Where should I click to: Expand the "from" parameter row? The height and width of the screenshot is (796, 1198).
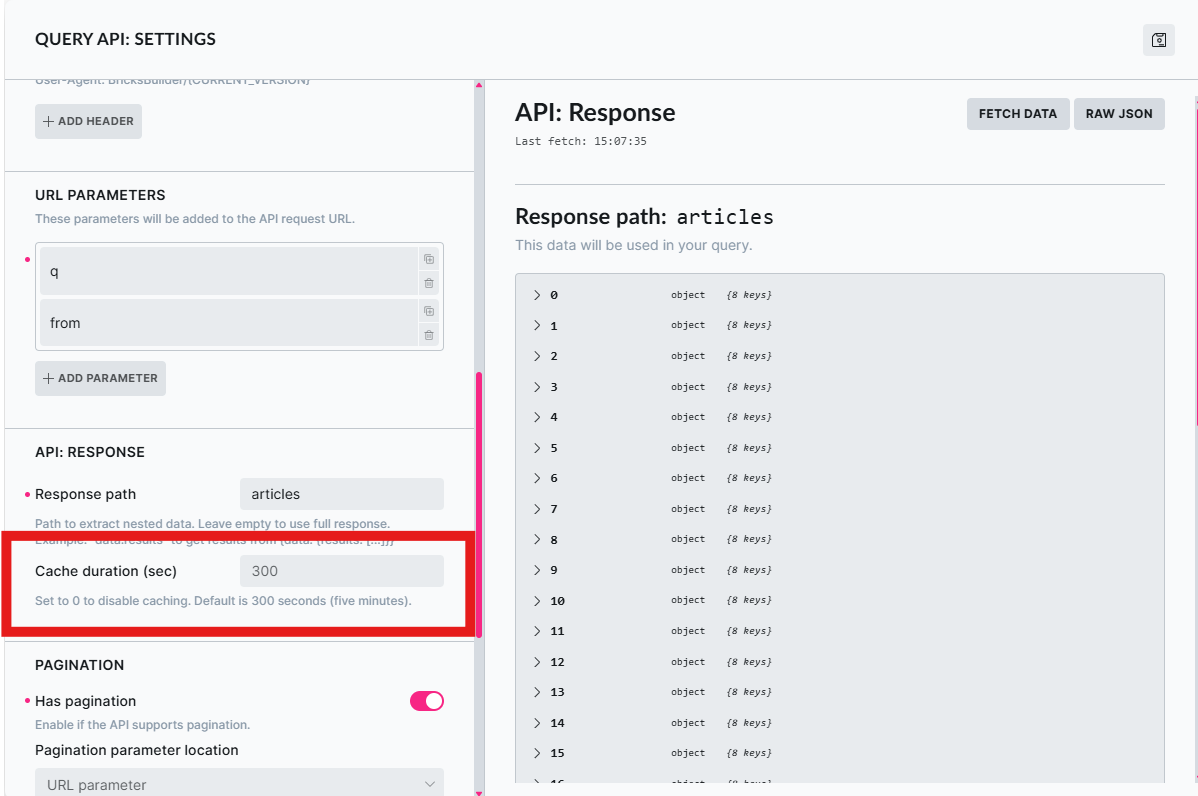(x=228, y=323)
